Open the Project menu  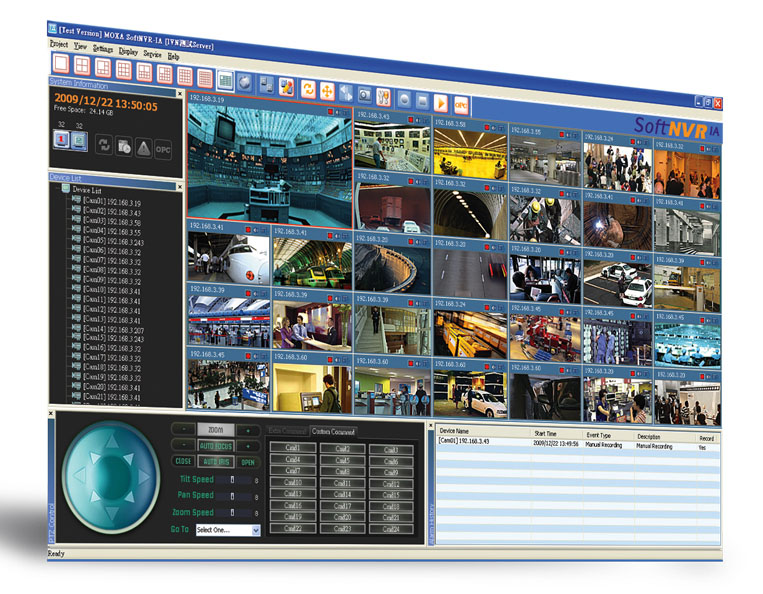[58, 44]
